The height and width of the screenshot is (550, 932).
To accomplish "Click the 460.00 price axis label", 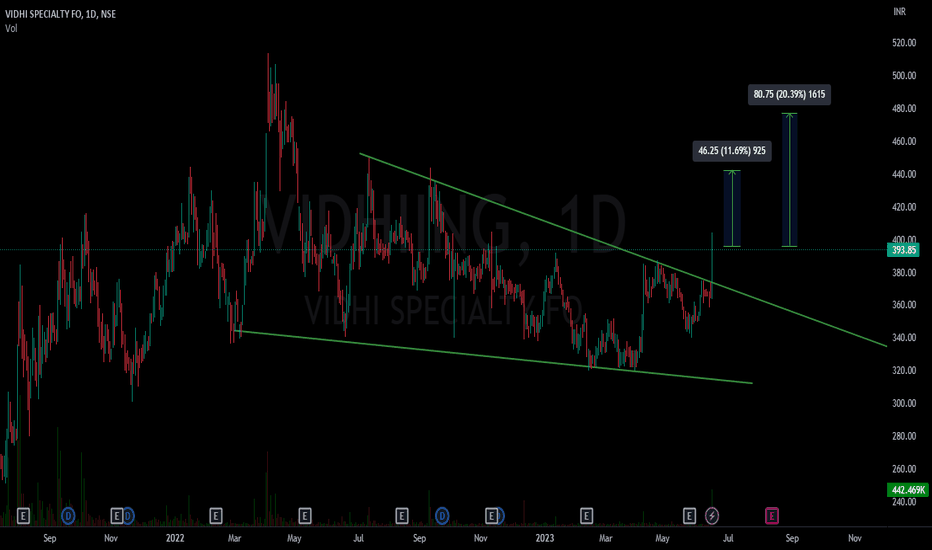I will (904, 142).
